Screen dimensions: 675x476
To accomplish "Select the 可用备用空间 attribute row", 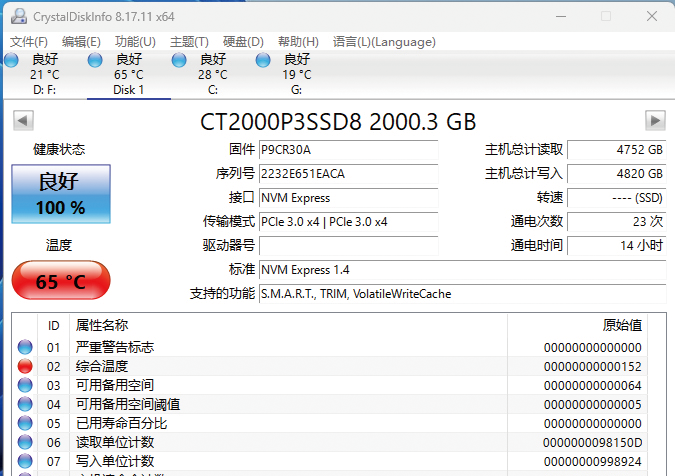I will click(x=330, y=385).
